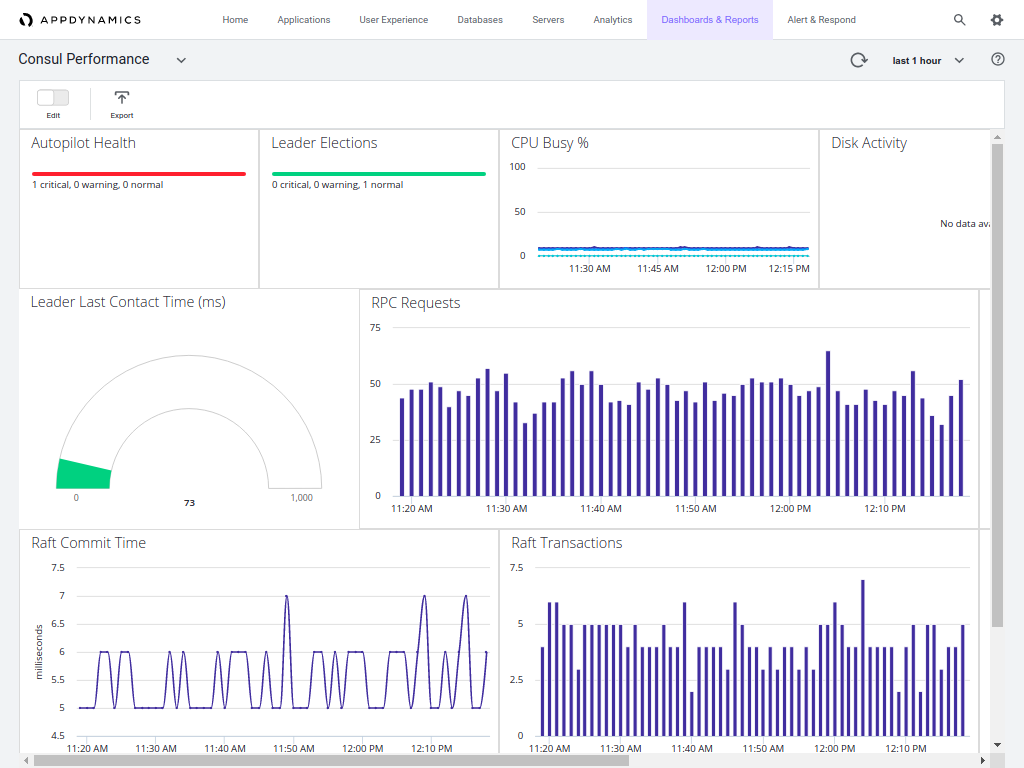Open the AppDynamics search icon
The height and width of the screenshot is (768, 1024).
tap(959, 19)
